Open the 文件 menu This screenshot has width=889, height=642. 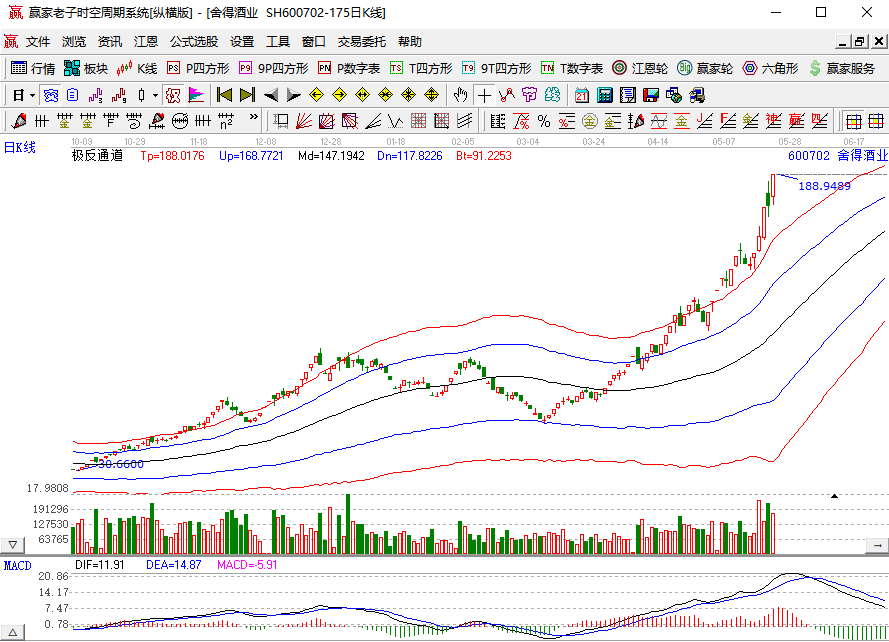[38, 41]
